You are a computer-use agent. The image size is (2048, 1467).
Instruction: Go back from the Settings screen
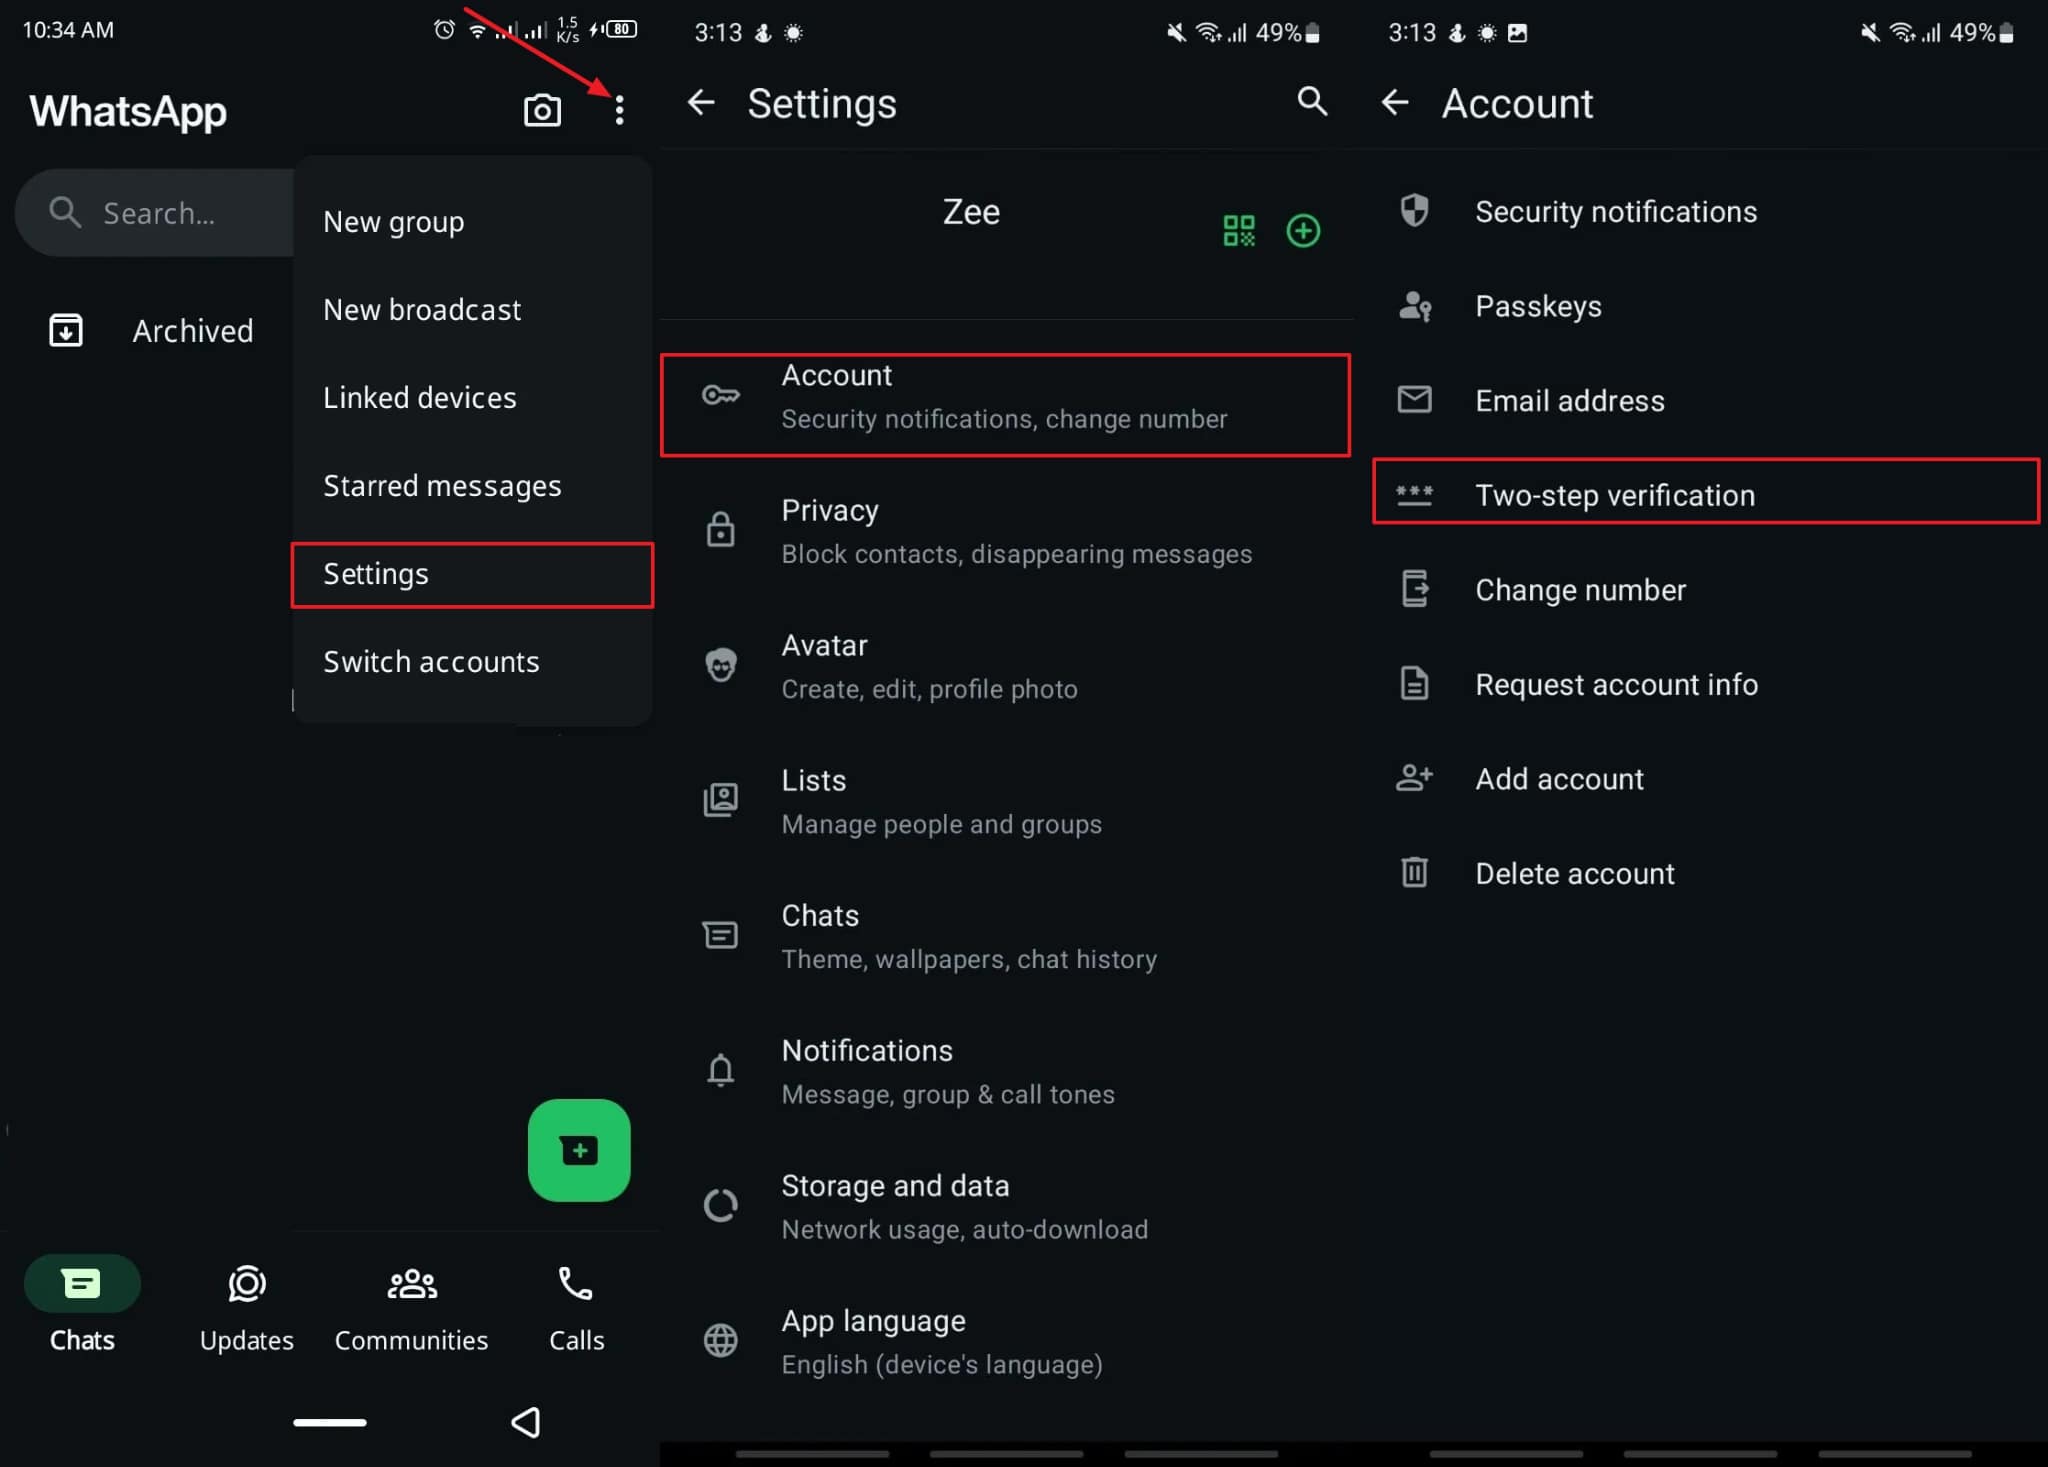coord(700,102)
